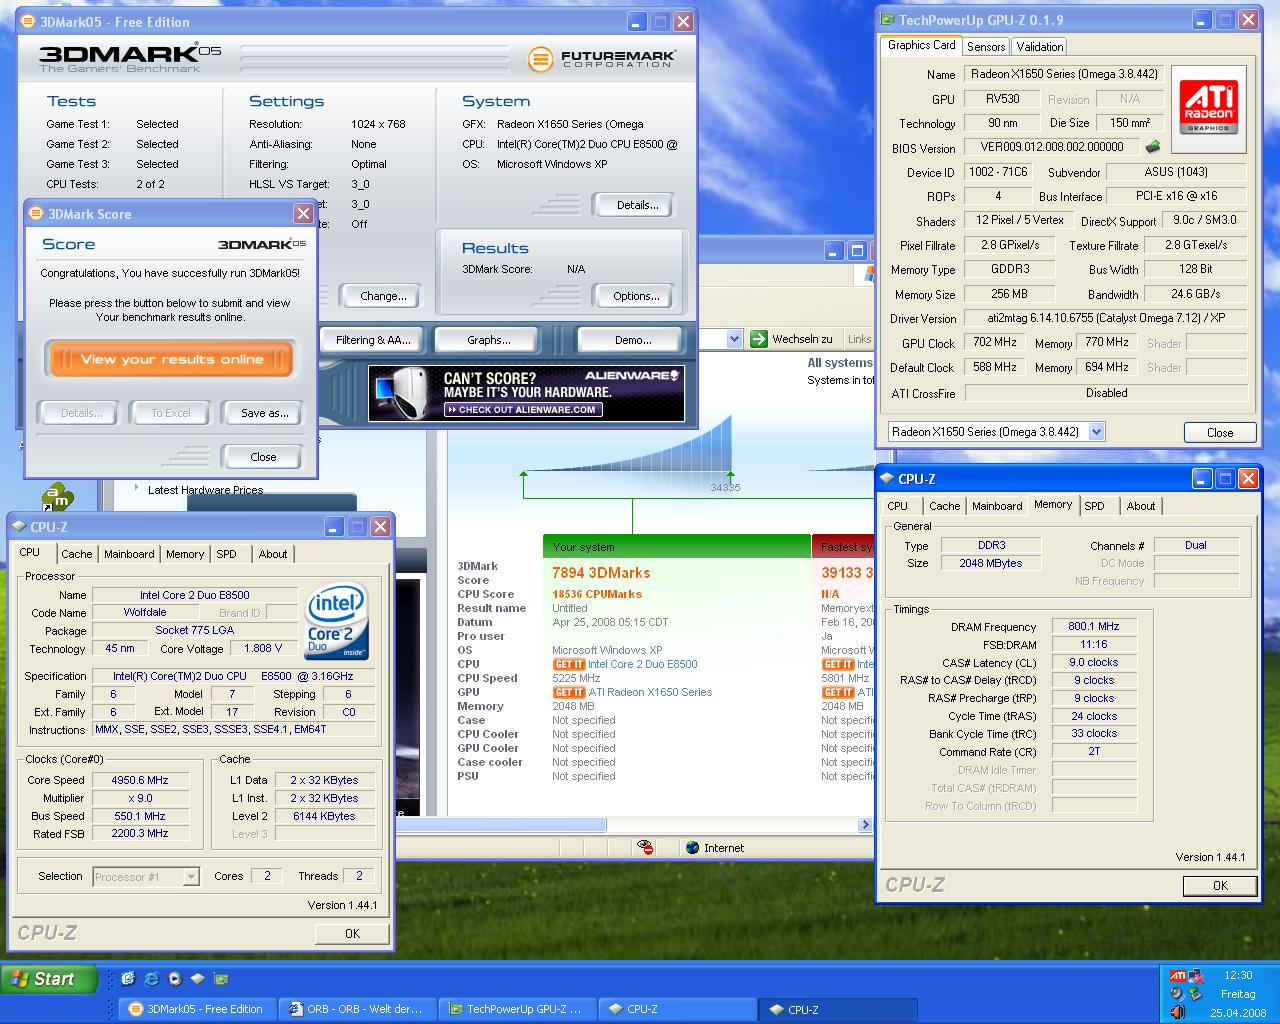Click the browser horizontal scrollbar right arrow
Image resolution: width=1280 pixels, height=1024 pixels.
[865, 825]
